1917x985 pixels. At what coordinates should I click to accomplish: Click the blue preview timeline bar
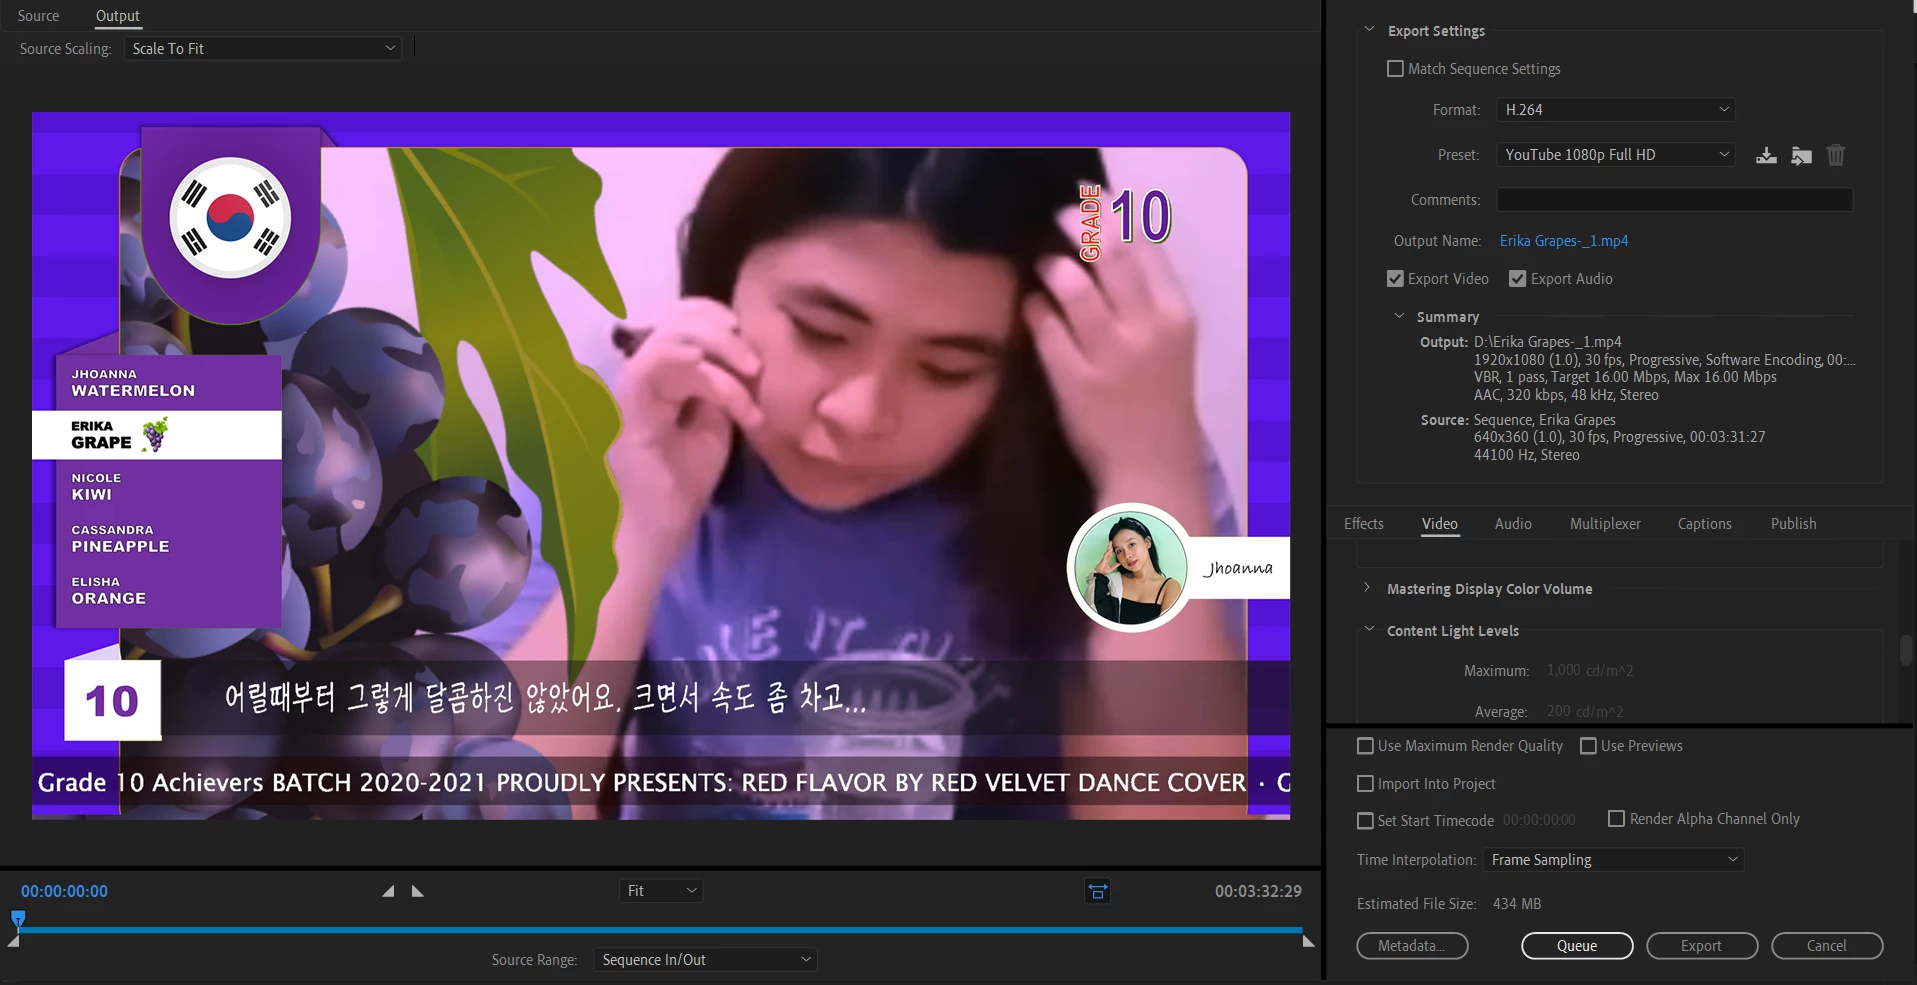pos(660,929)
